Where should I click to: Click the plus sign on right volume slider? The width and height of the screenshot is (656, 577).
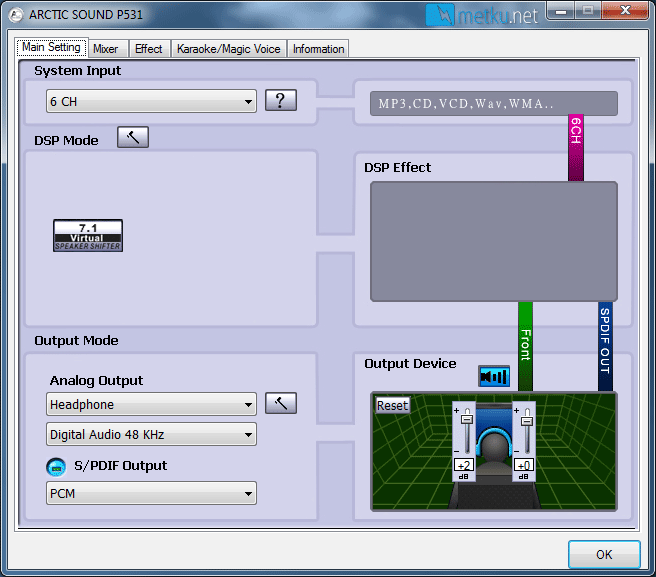517,410
